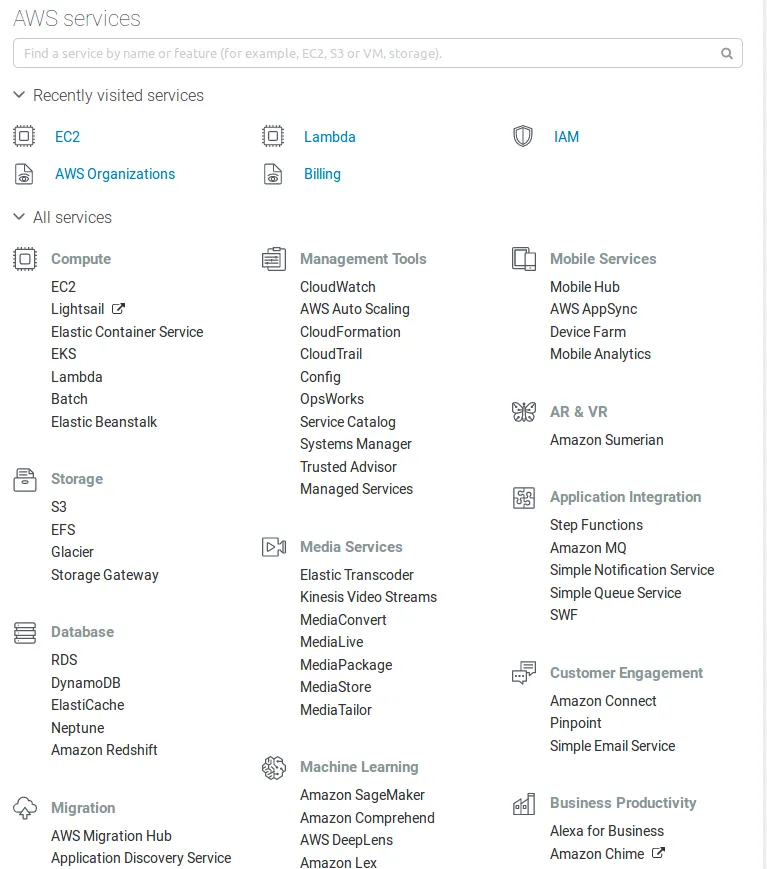The image size is (767, 869).
Task: Click the Mobile Services category icon
Action: (x=524, y=259)
